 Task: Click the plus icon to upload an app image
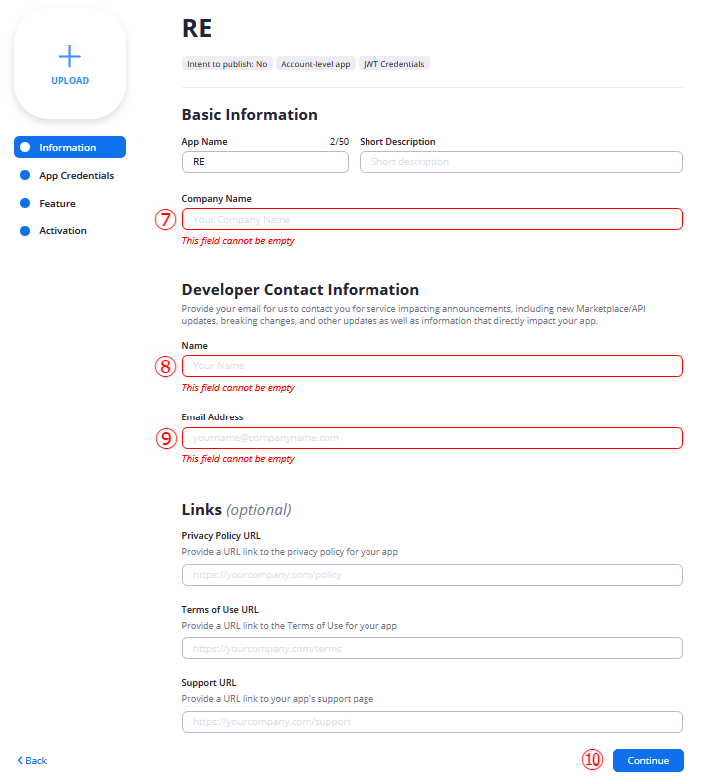pyautogui.click(x=70, y=56)
